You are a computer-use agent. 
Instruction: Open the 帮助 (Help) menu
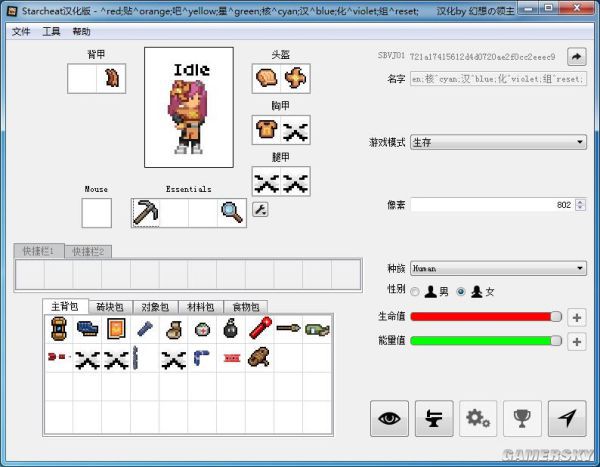point(82,31)
